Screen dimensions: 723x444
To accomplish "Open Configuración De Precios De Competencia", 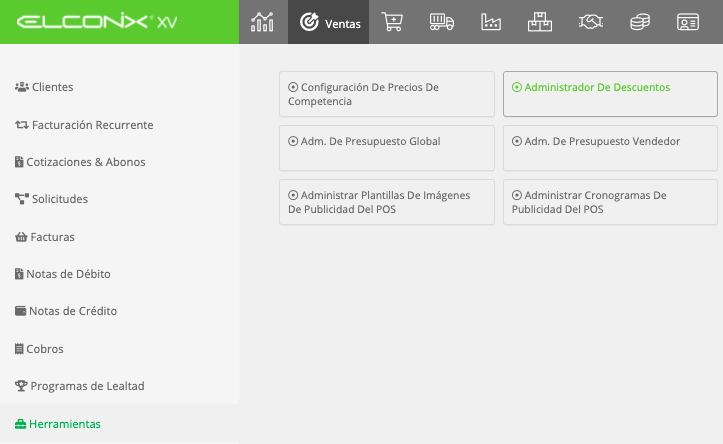I will (387, 94).
